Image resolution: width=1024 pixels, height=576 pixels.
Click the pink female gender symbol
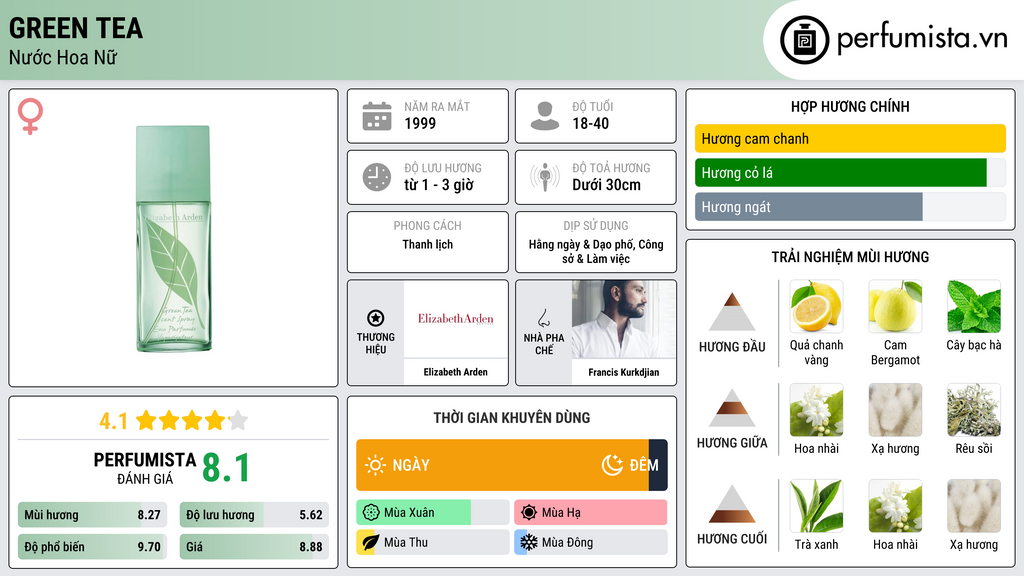[31, 116]
